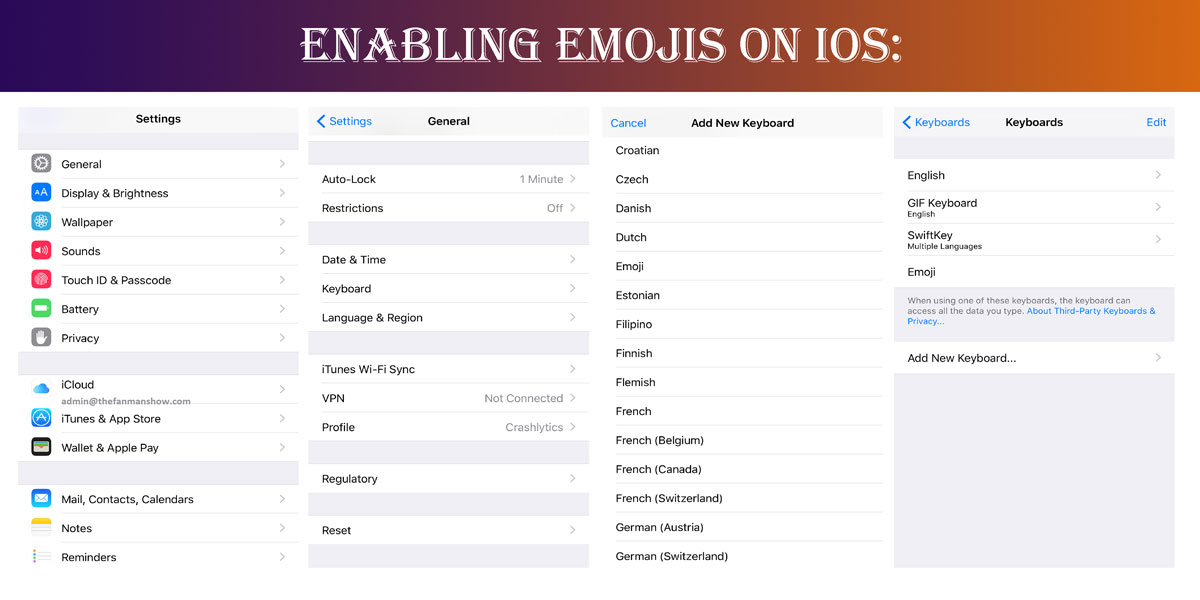Screen dimensions: 1200x600
Task: Select Czech keyboard
Action: pos(742,179)
